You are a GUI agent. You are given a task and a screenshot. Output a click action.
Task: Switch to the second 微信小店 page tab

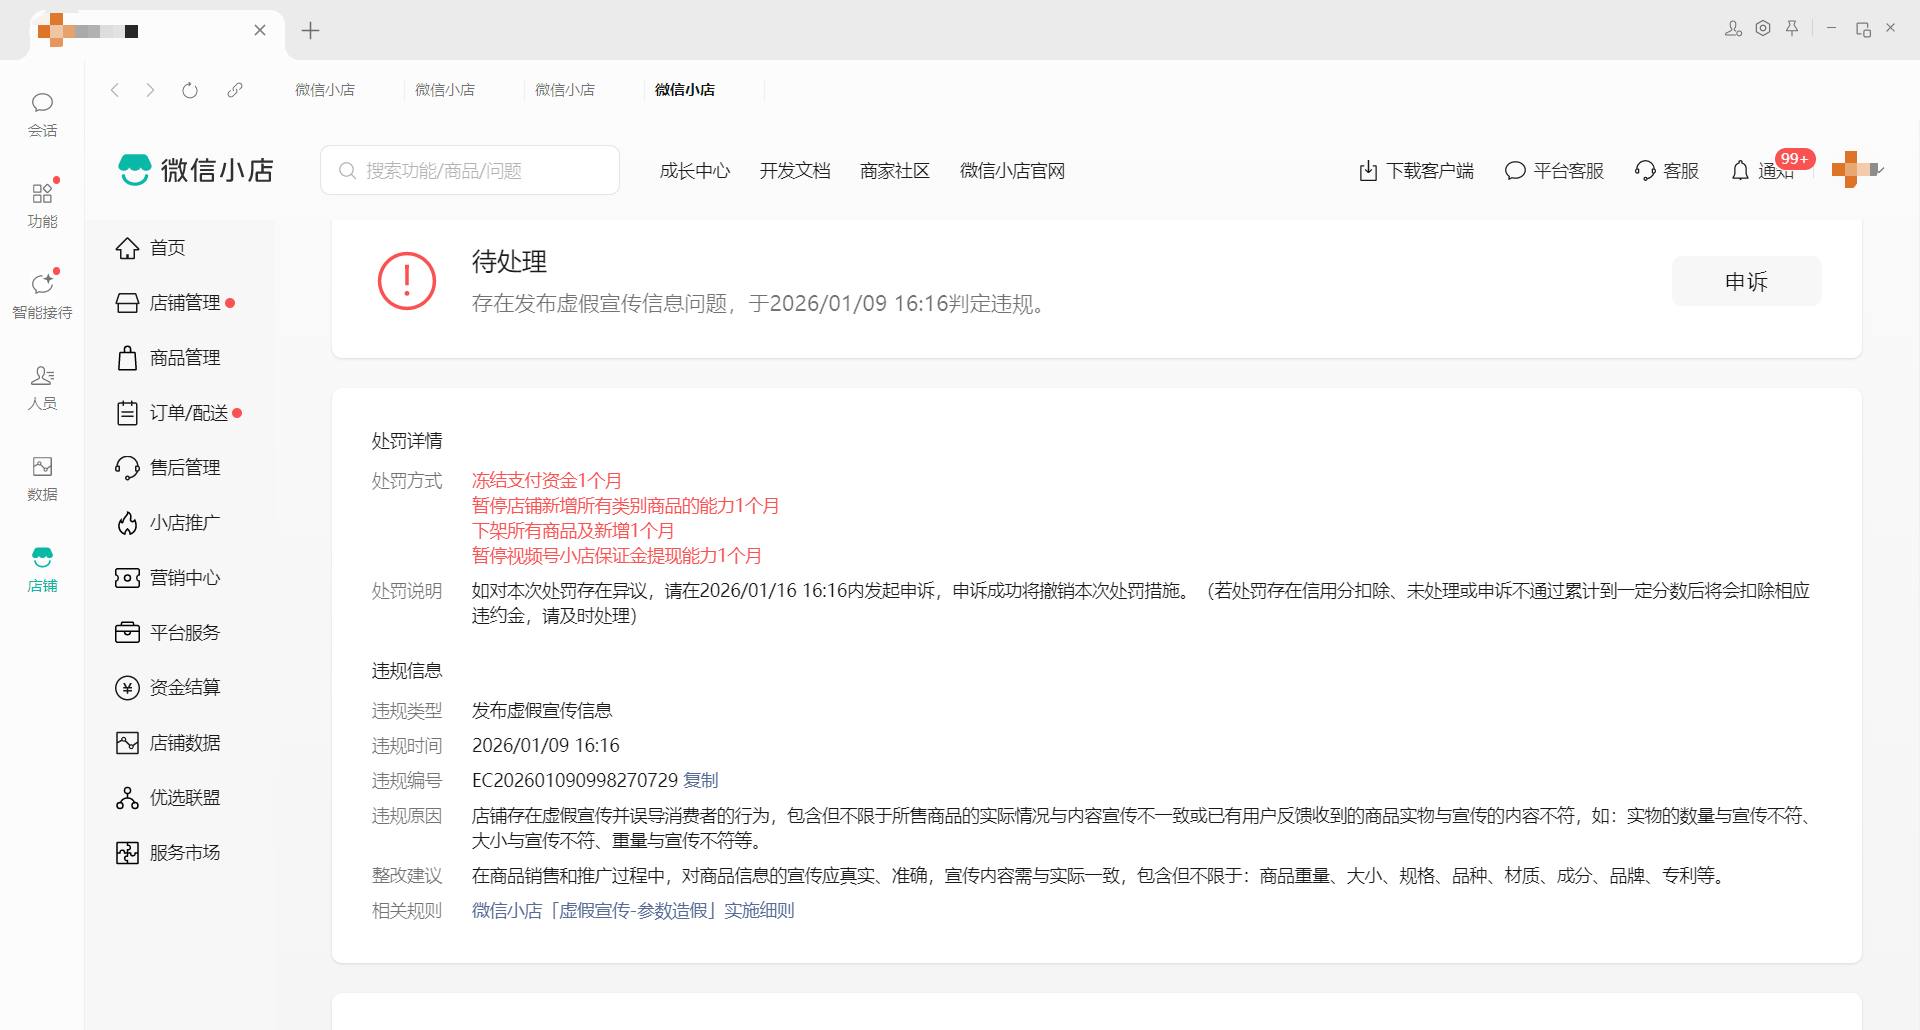coord(445,90)
